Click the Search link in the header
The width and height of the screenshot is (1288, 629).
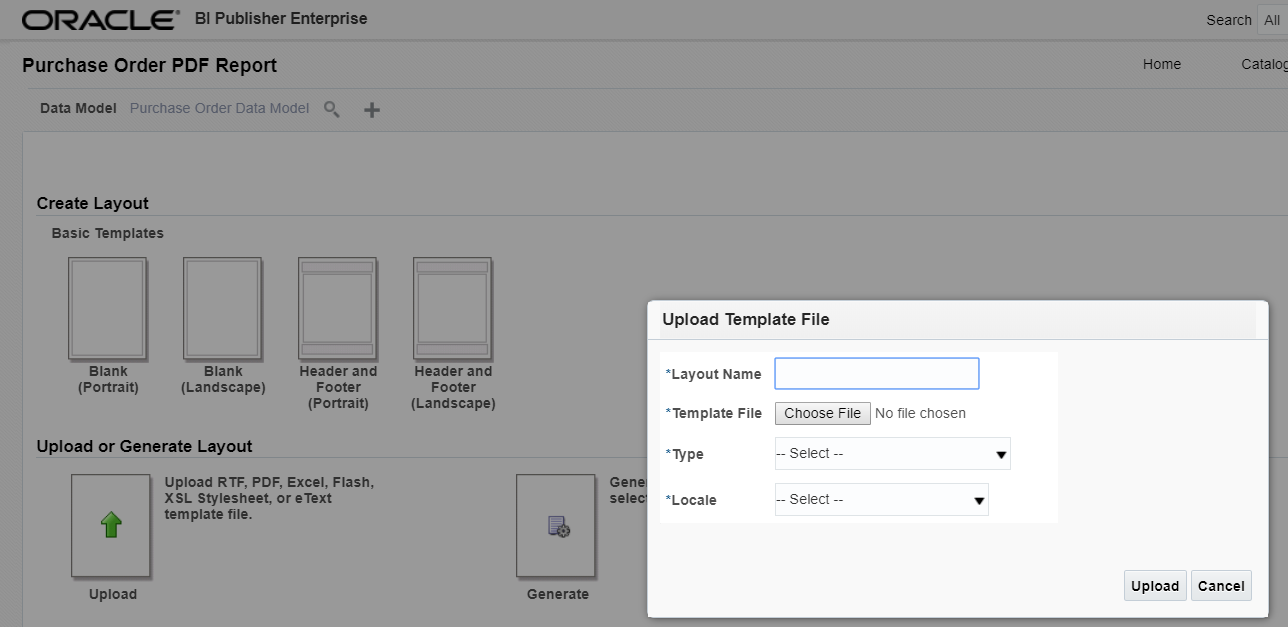[x=1229, y=19]
